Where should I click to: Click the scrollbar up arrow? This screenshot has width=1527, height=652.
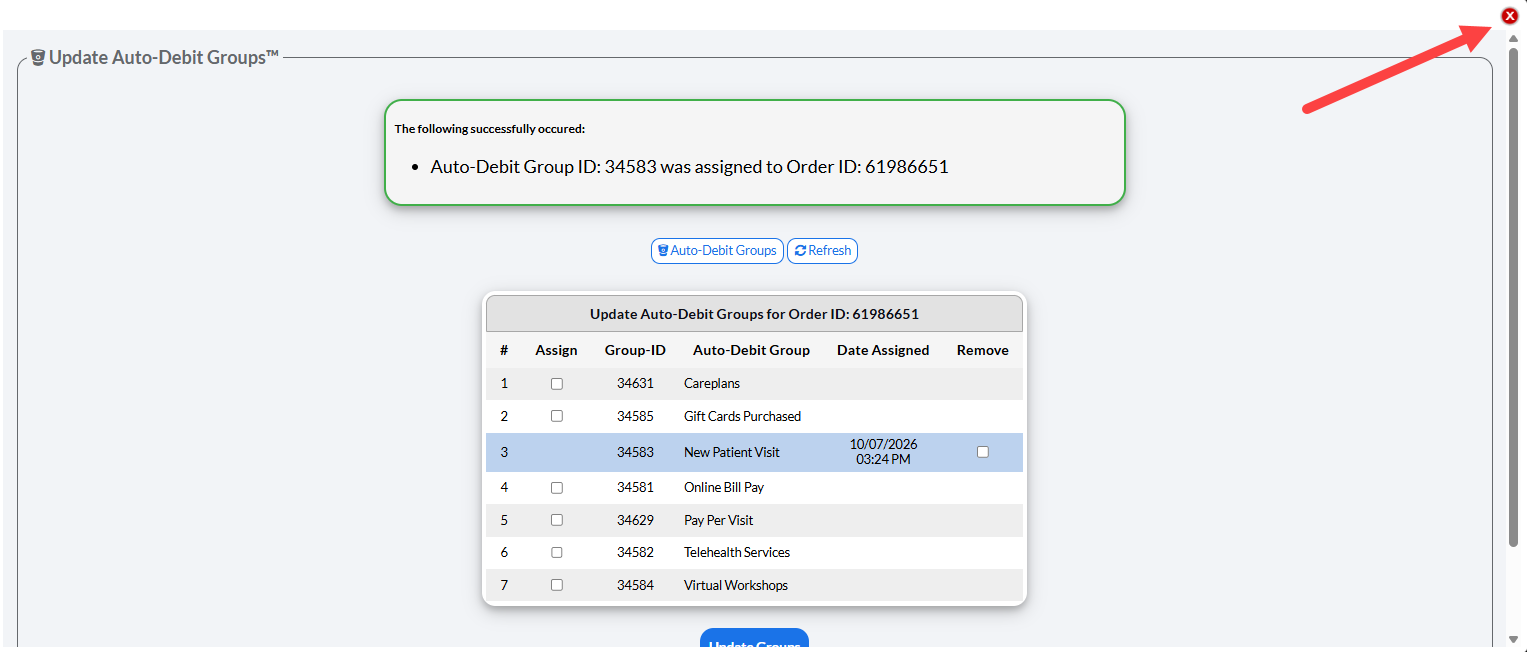[x=1513, y=38]
